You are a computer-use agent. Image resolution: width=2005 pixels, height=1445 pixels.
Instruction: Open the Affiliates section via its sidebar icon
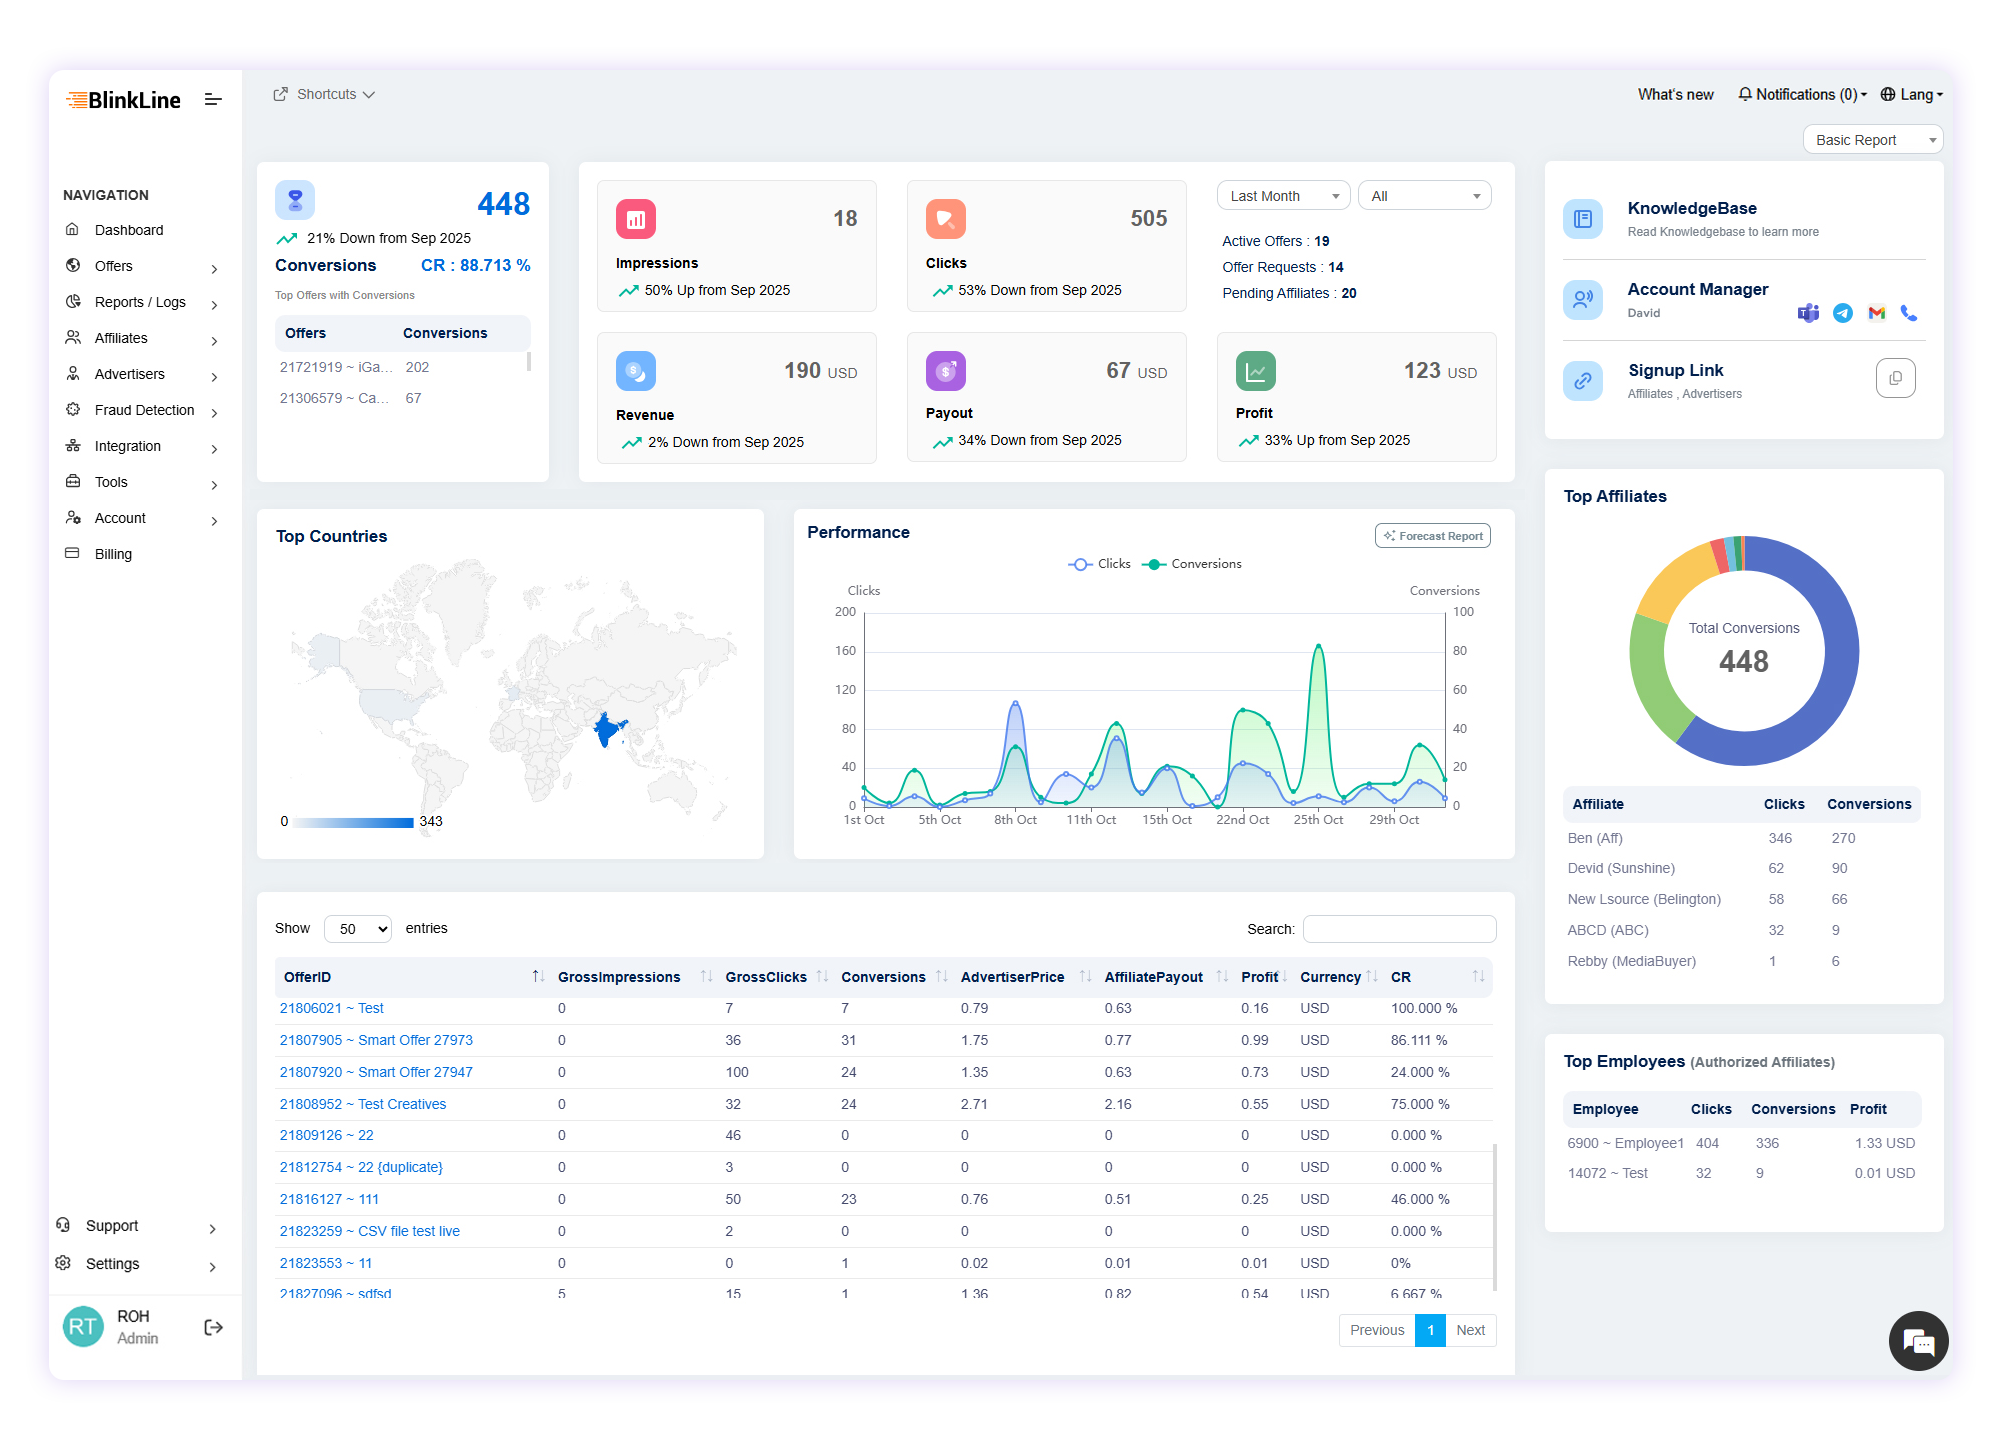pyautogui.click(x=73, y=338)
